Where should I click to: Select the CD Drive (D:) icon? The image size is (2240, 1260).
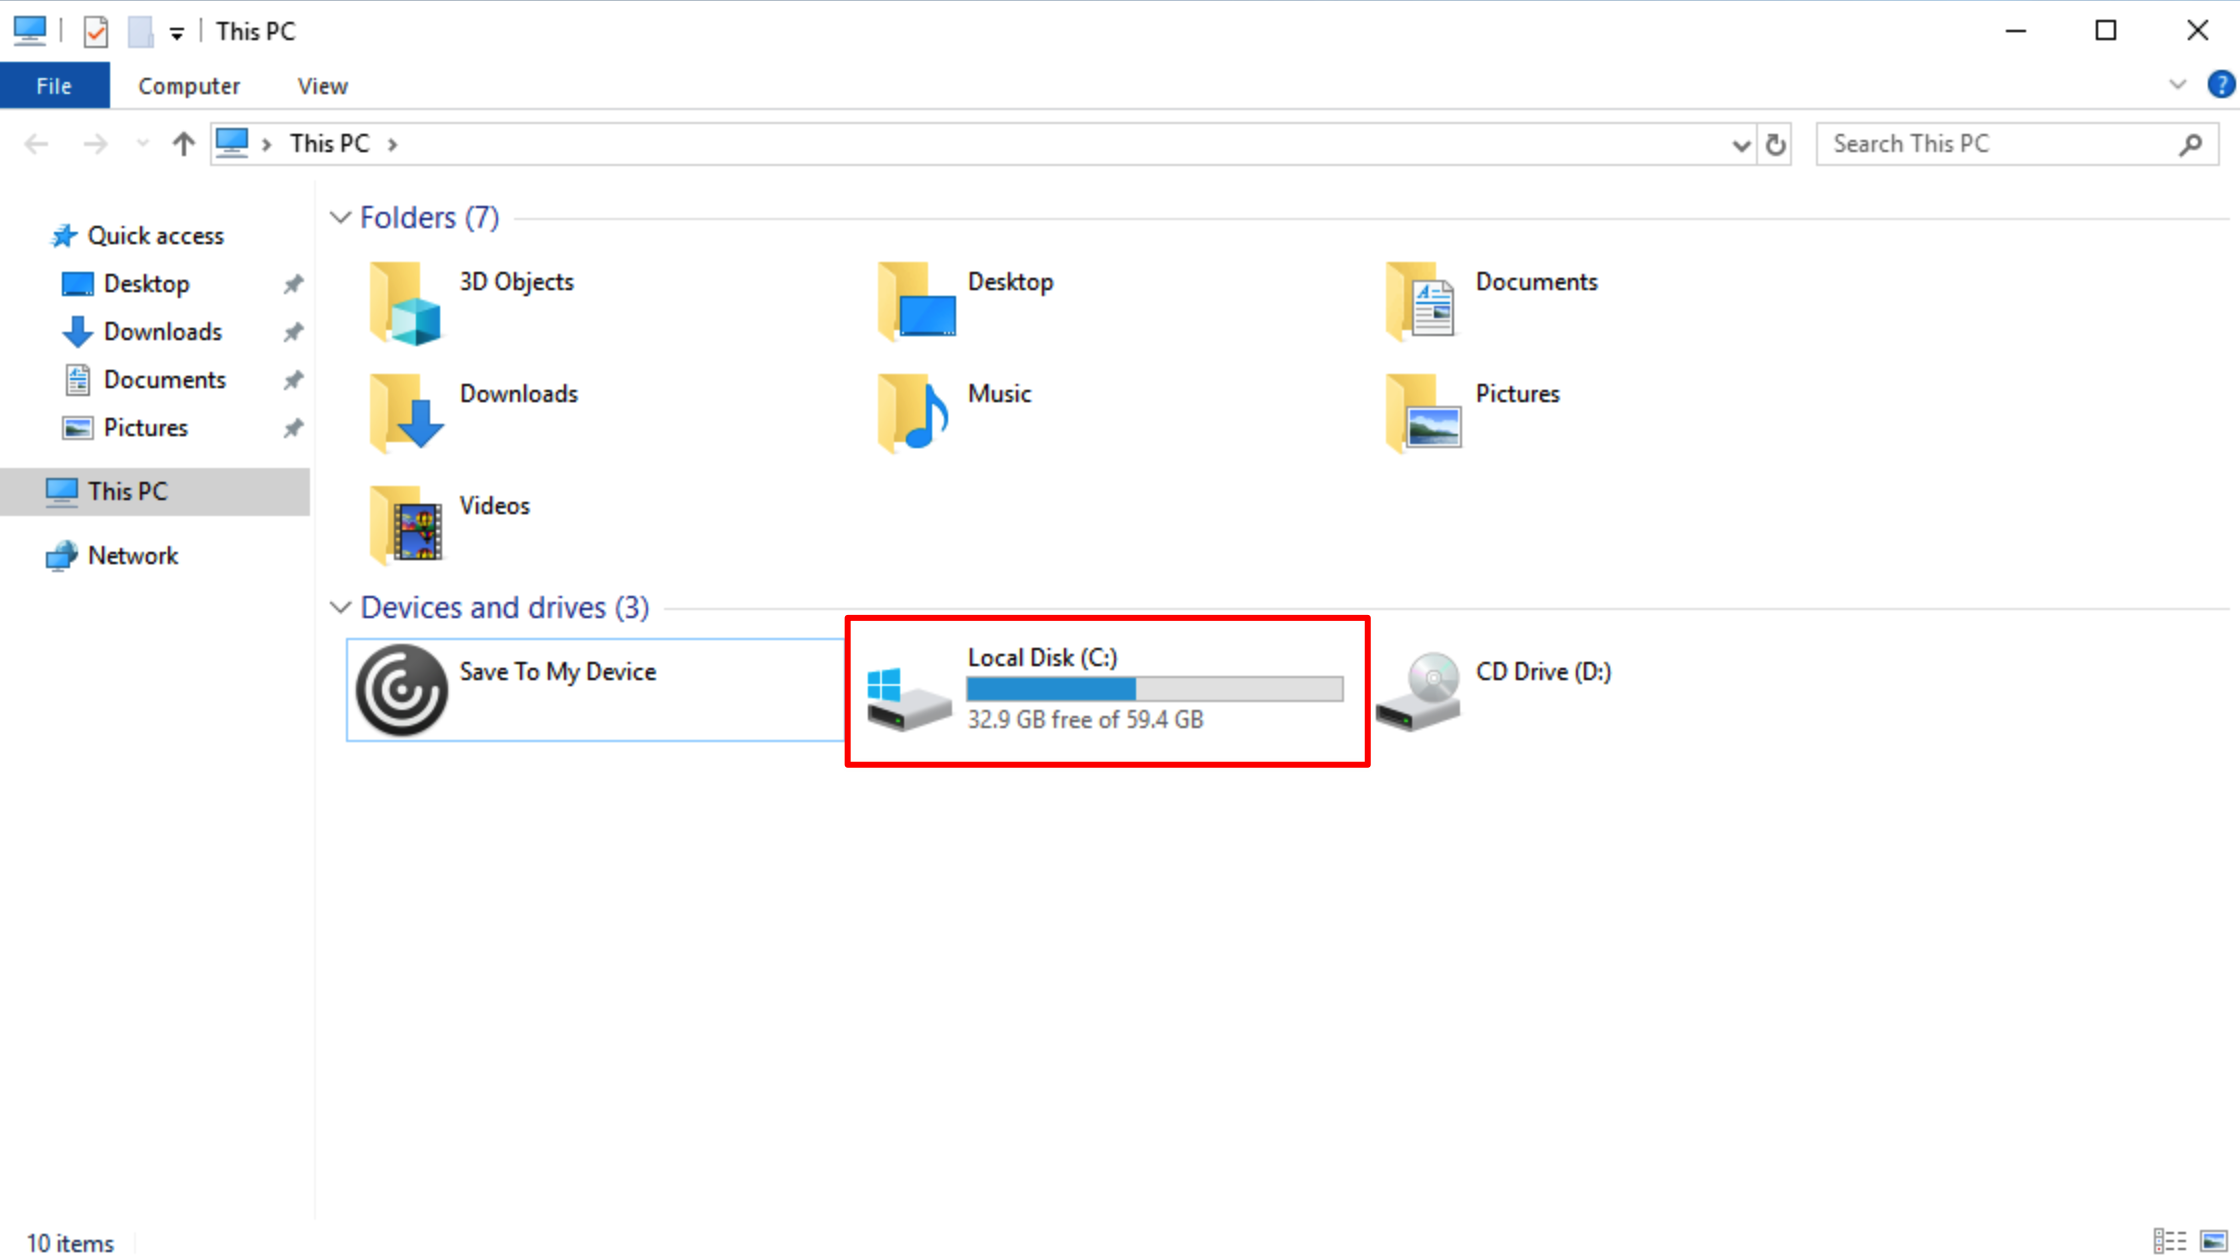(x=1418, y=690)
